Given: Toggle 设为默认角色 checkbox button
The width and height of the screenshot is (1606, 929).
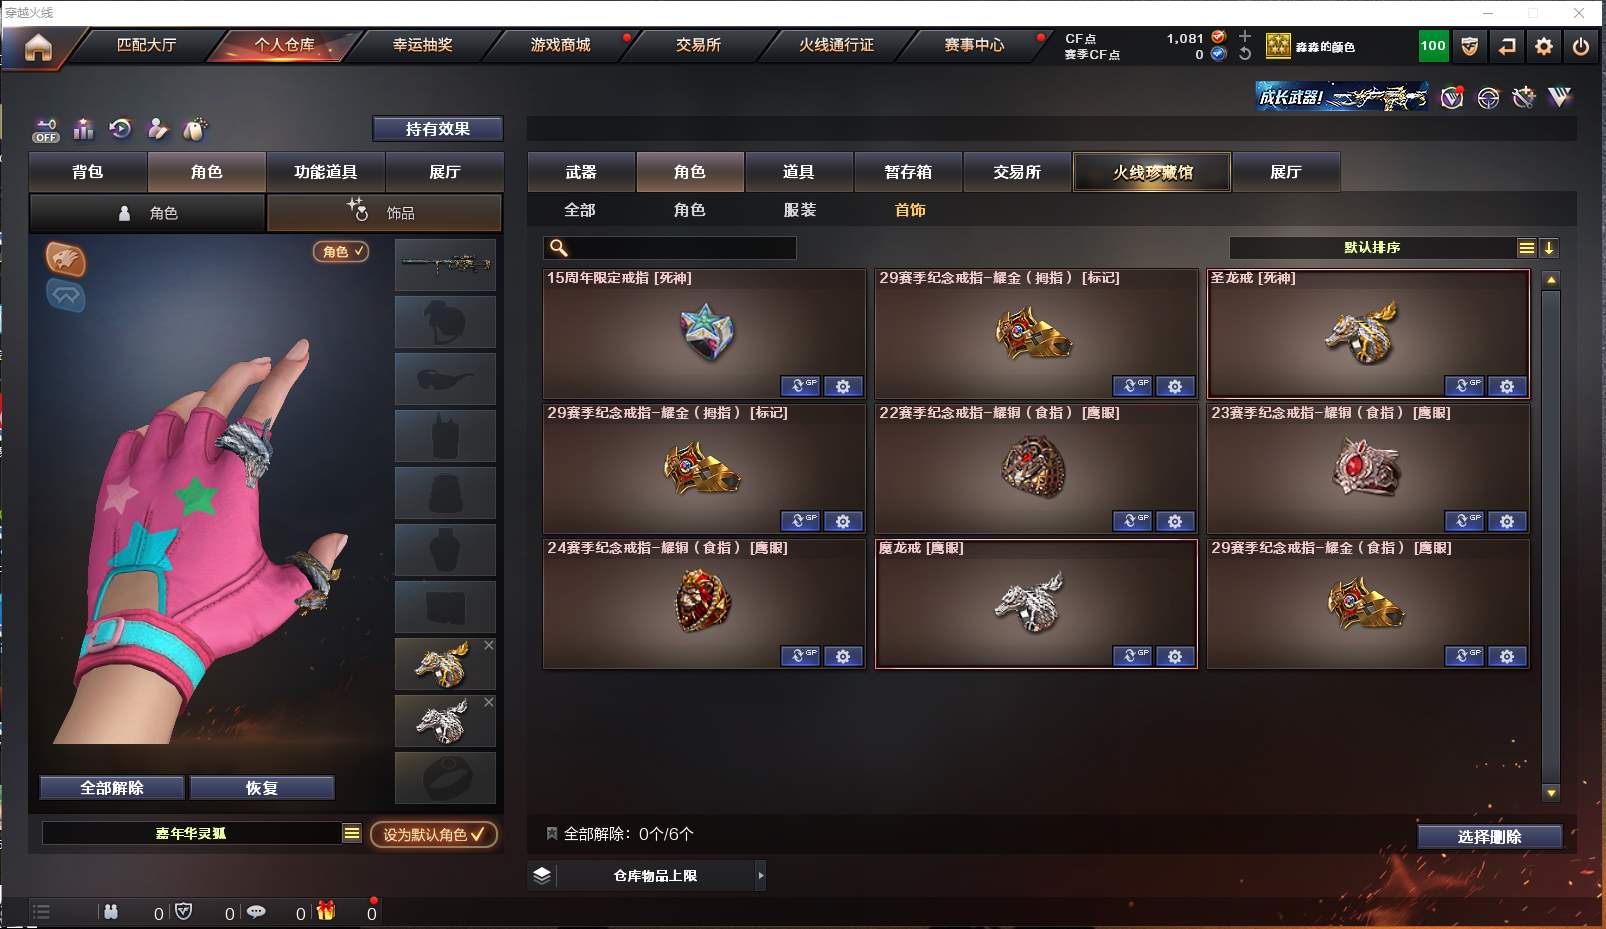Looking at the screenshot, I should pos(434,834).
